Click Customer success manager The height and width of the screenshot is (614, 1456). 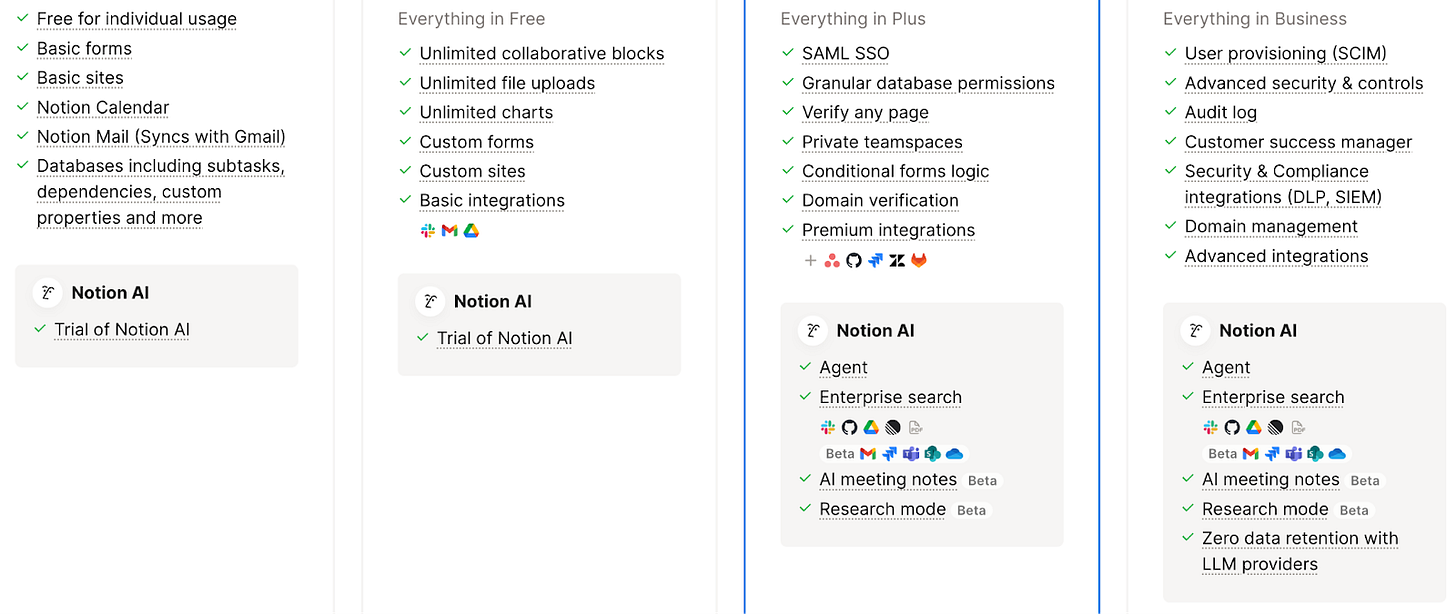click(1299, 142)
